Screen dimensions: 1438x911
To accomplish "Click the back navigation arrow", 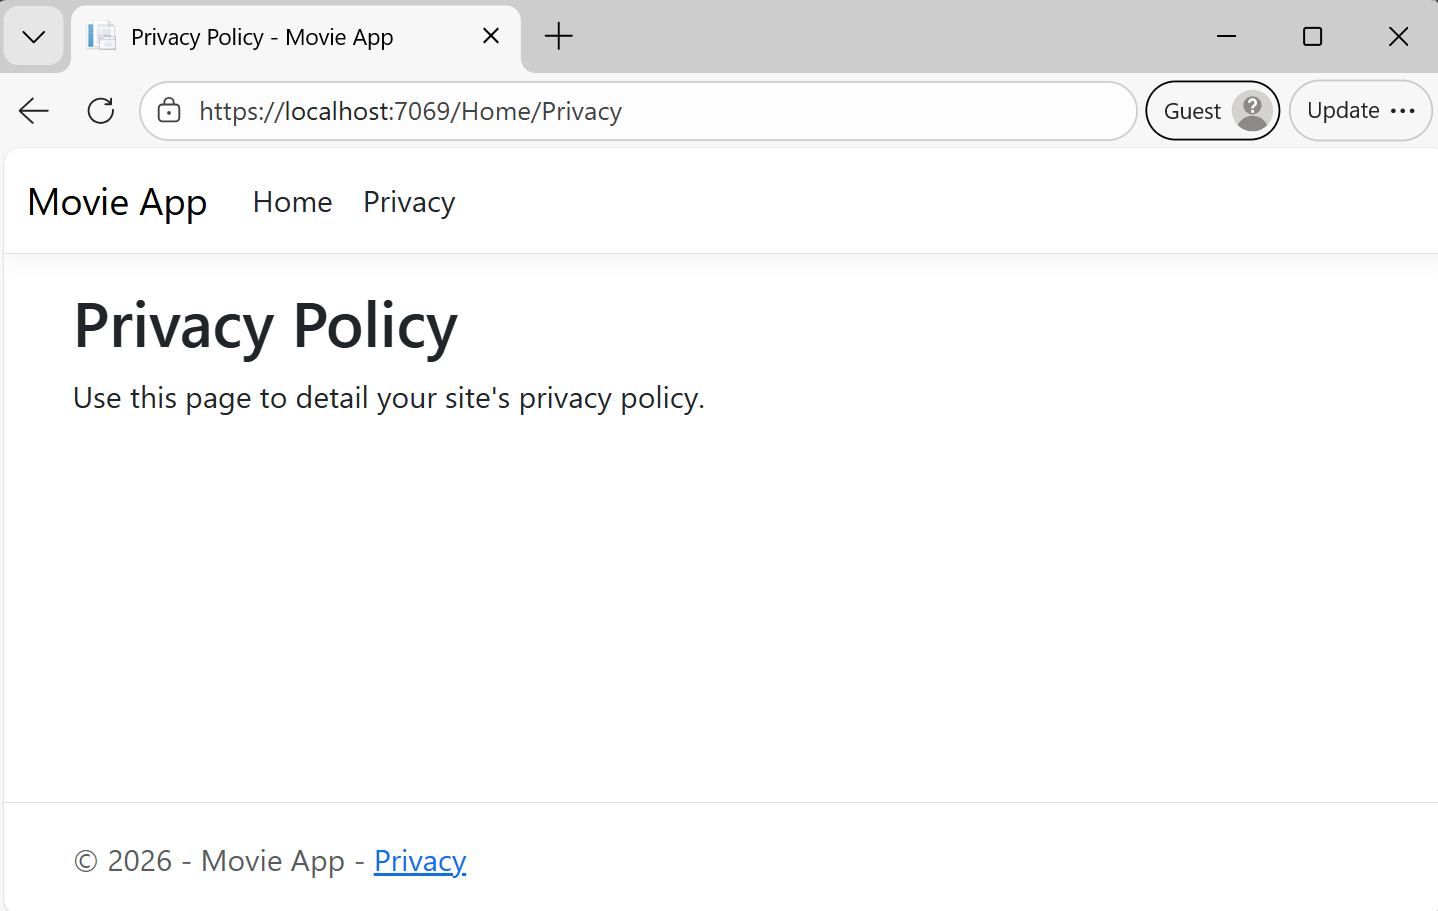I will (x=33, y=110).
